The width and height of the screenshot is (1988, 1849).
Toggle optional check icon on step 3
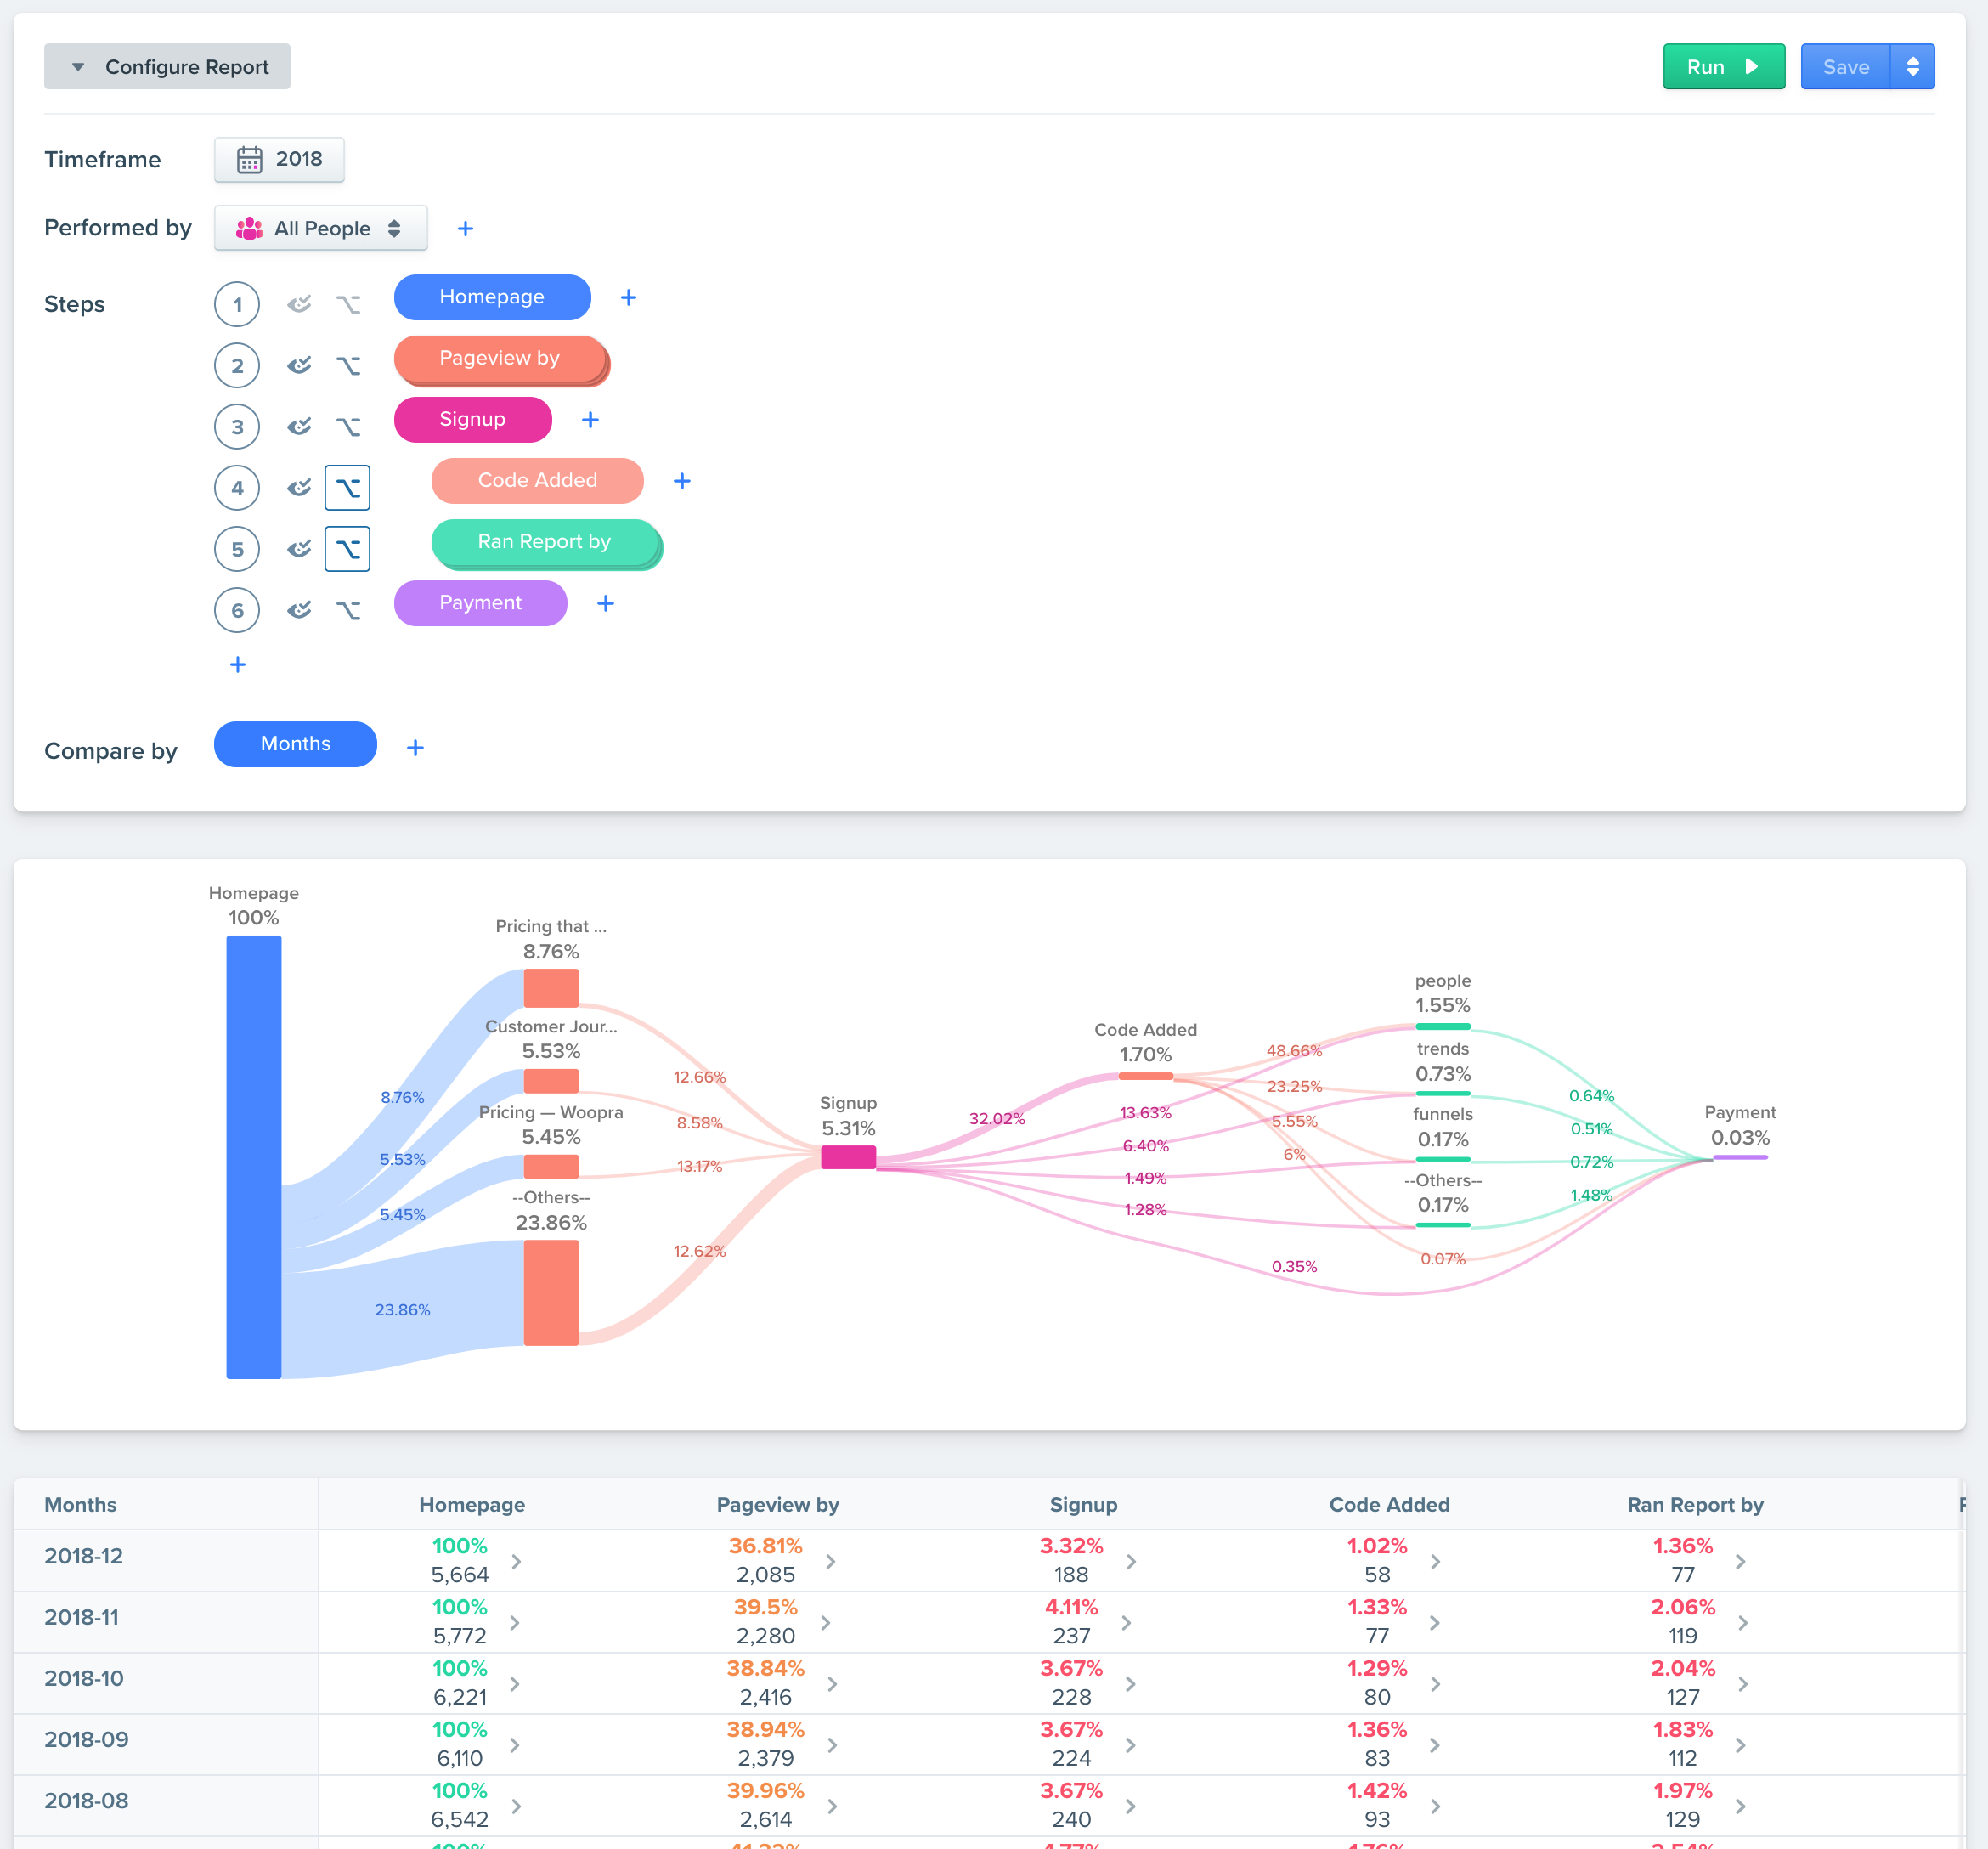(x=299, y=427)
